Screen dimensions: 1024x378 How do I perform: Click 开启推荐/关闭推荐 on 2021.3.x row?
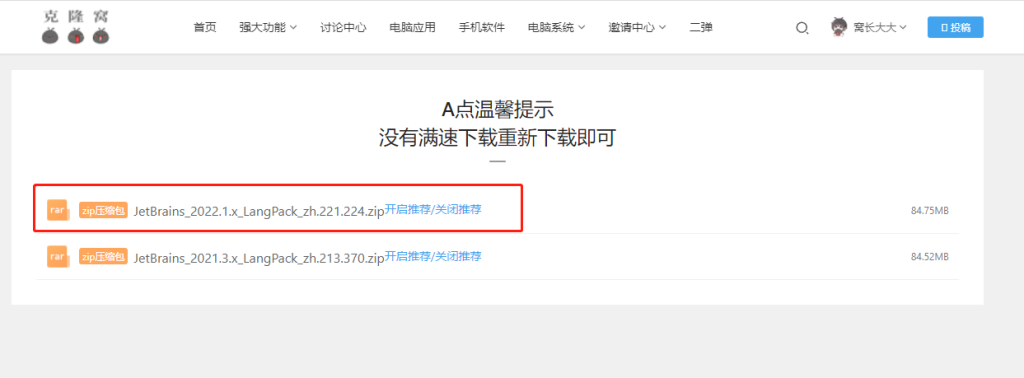tap(433, 256)
